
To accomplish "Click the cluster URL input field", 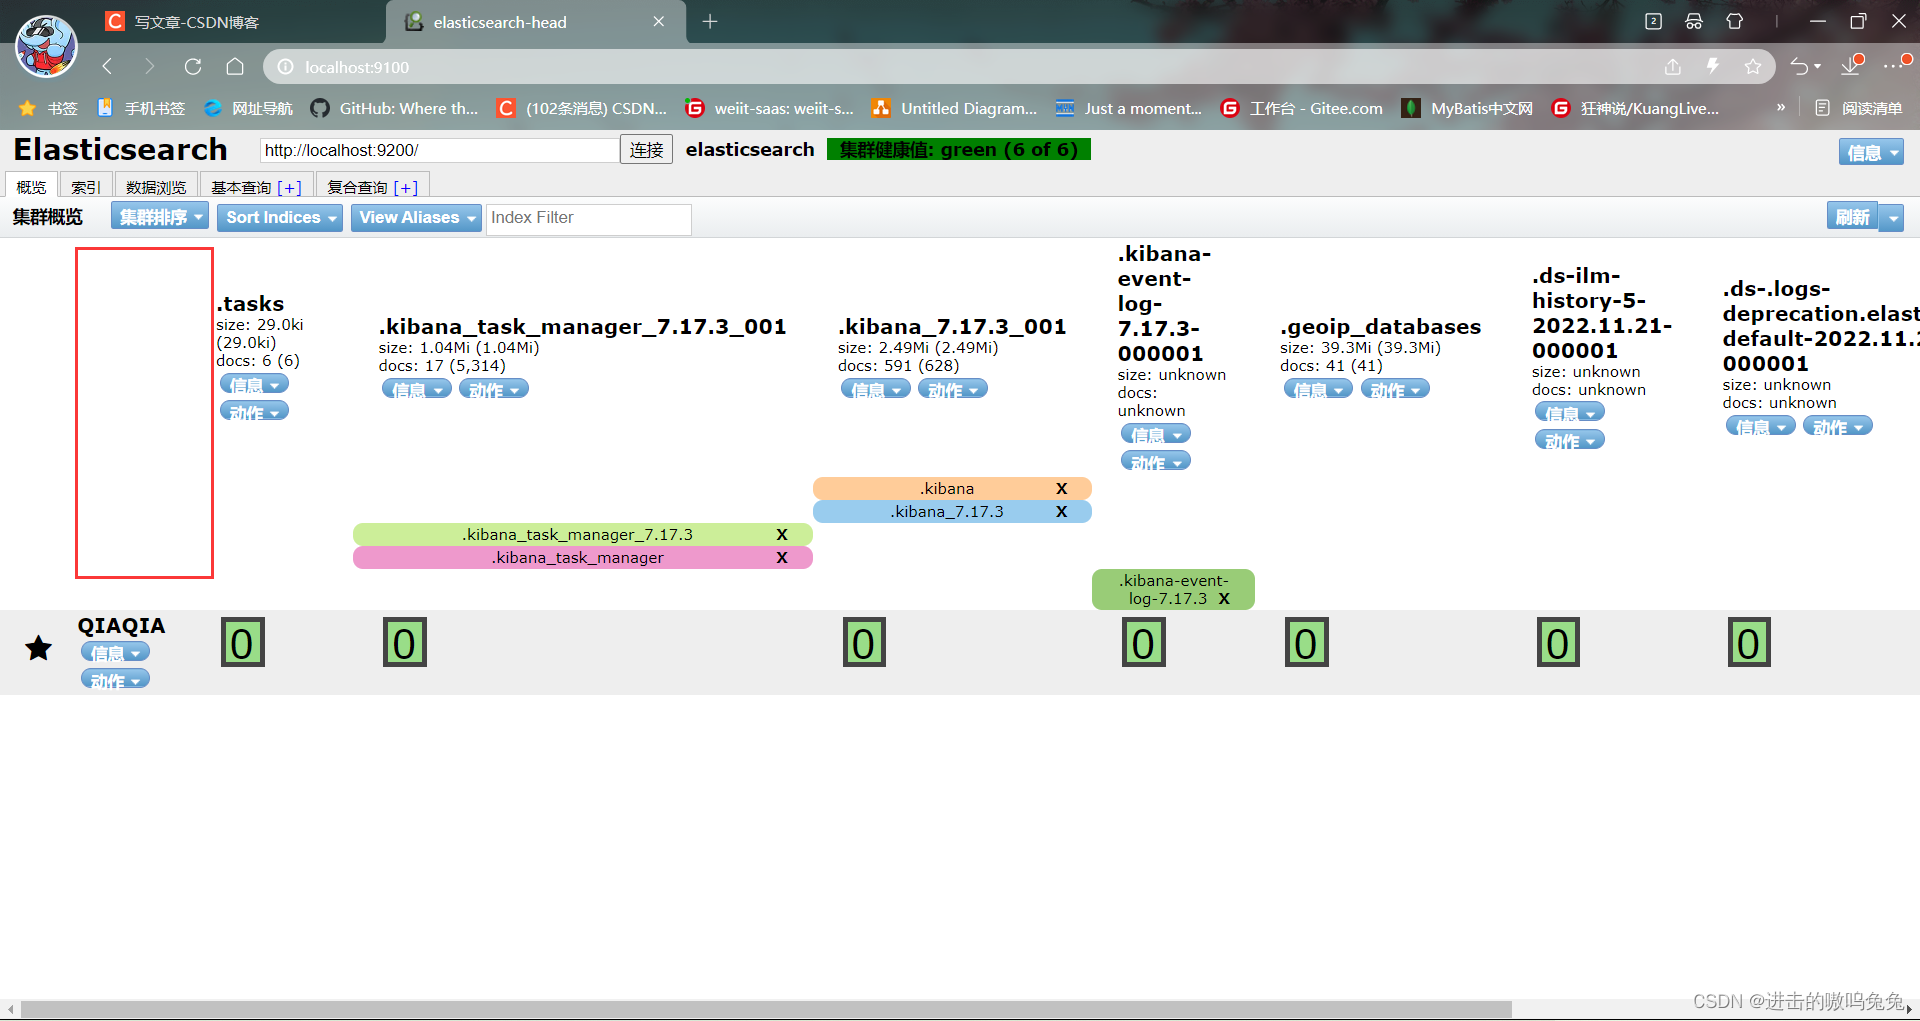I will 439,150.
